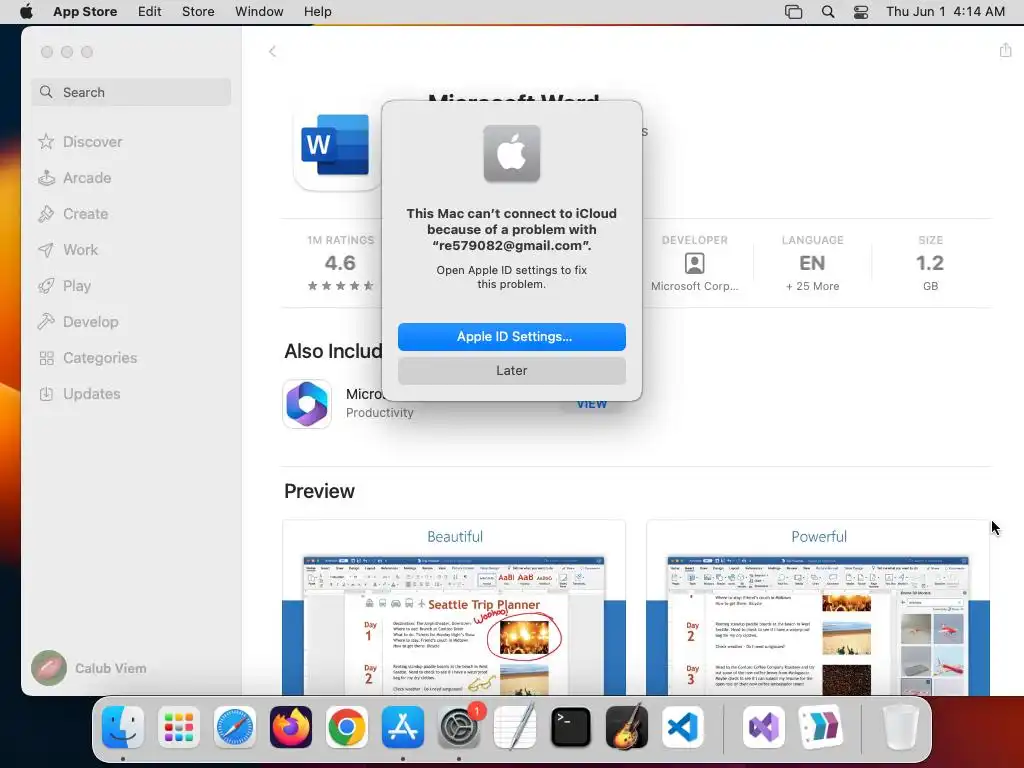Open the Discover section star icon

[x=46, y=142]
